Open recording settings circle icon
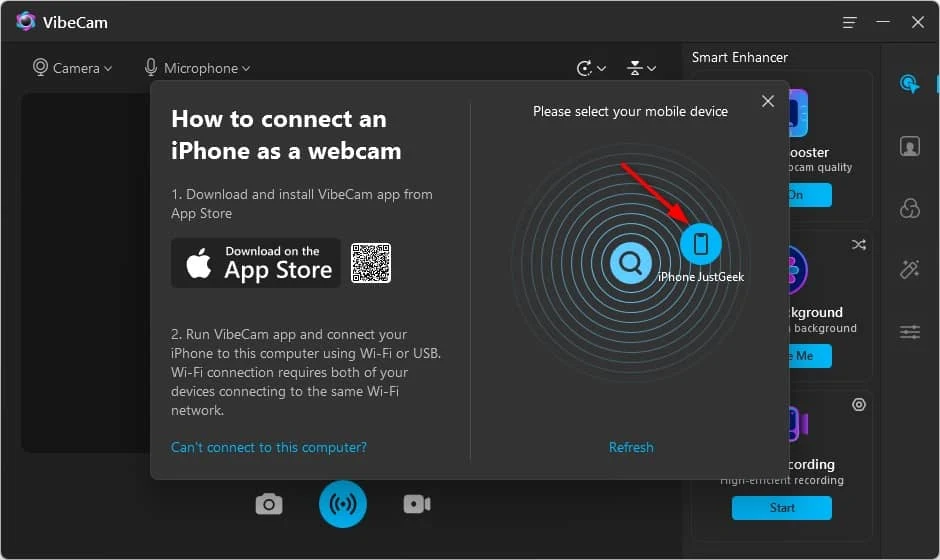 pos(858,405)
